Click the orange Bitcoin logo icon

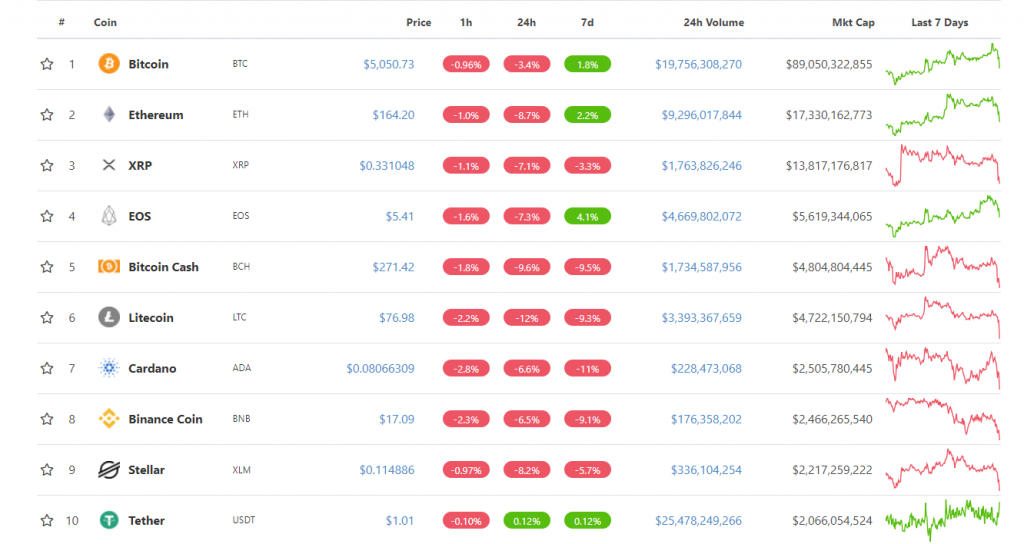(x=109, y=64)
